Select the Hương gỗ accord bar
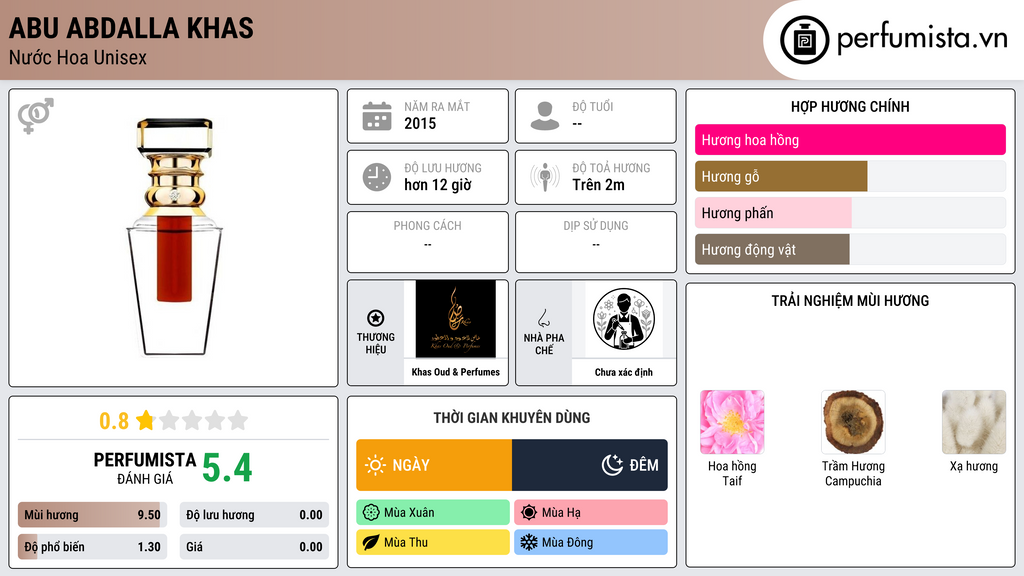Screen dimensions: 1024x576 (x=850, y=176)
